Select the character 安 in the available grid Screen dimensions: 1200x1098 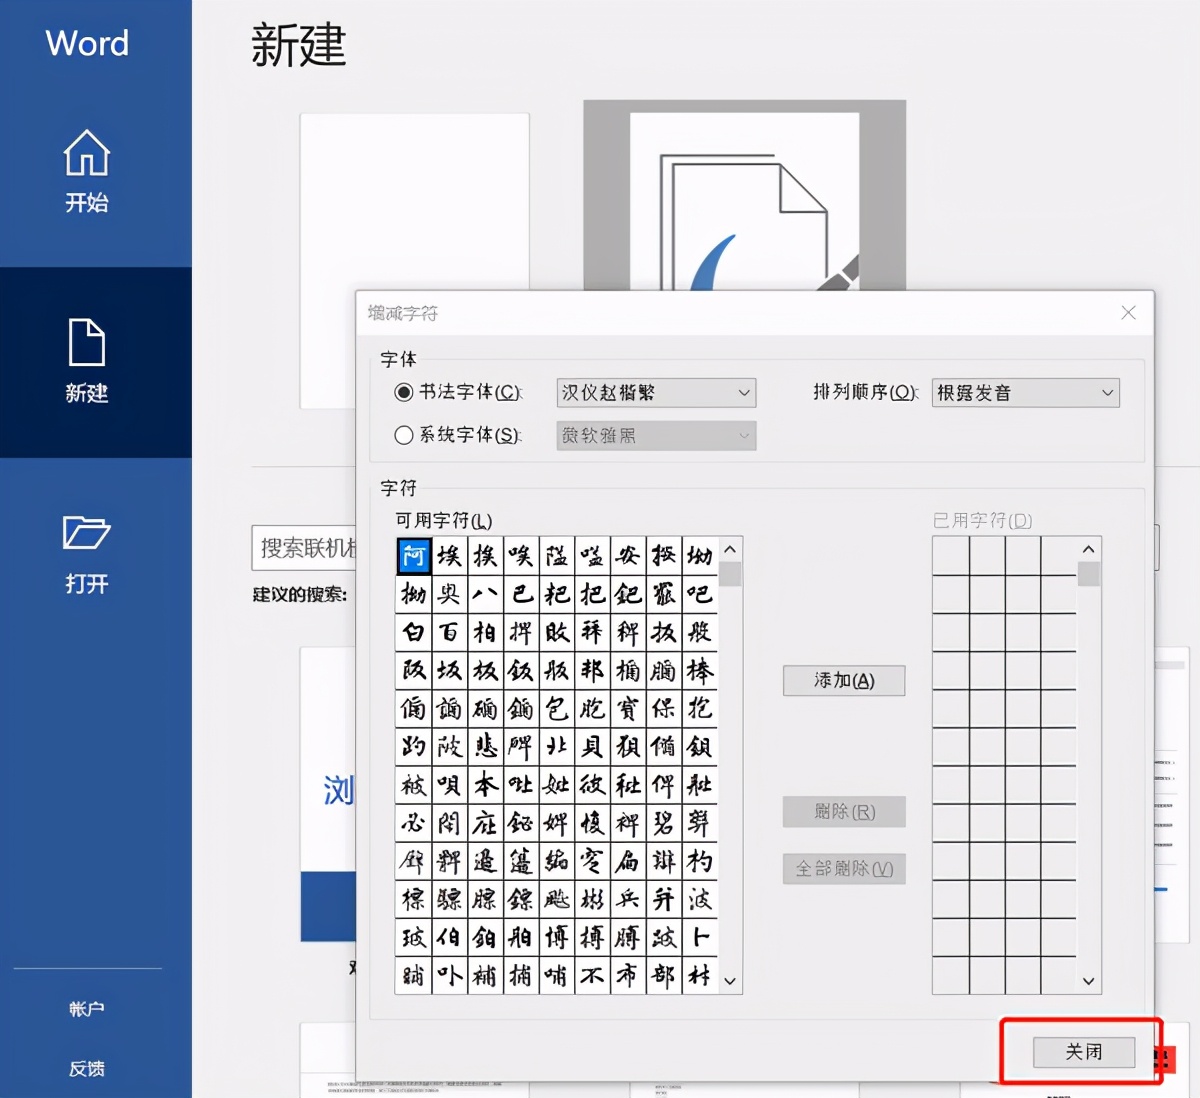point(628,555)
